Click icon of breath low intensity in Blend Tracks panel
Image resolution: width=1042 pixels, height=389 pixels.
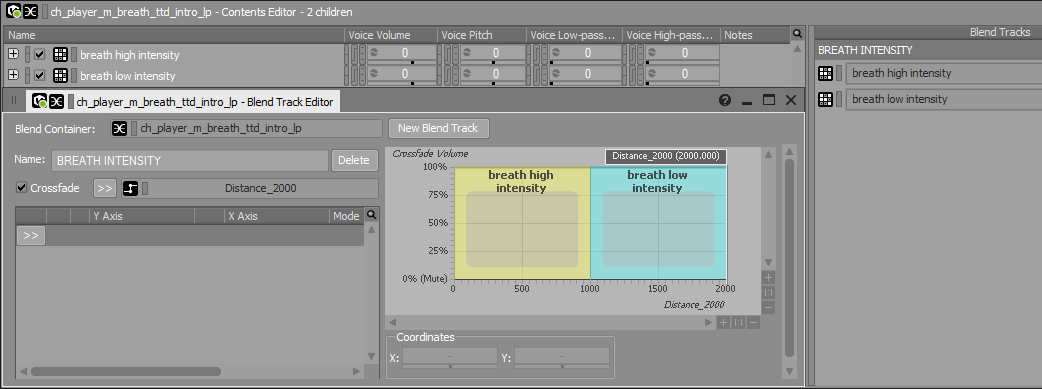pyautogui.click(x=825, y=99)
